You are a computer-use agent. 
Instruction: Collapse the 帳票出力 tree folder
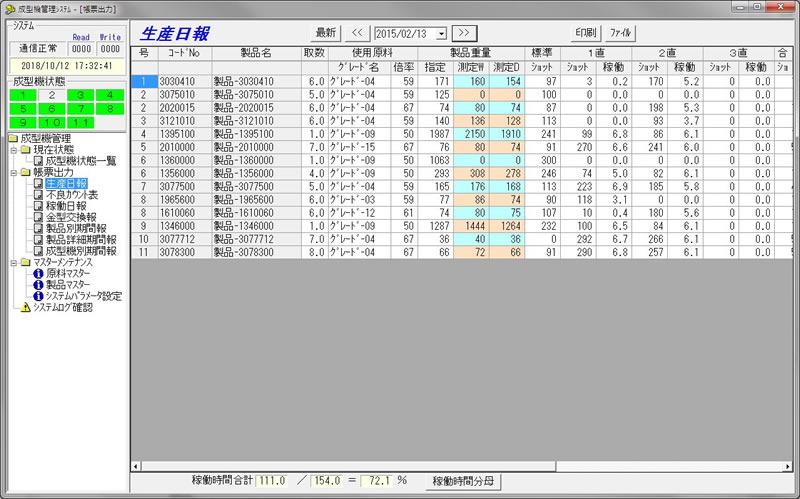[13, 172]
